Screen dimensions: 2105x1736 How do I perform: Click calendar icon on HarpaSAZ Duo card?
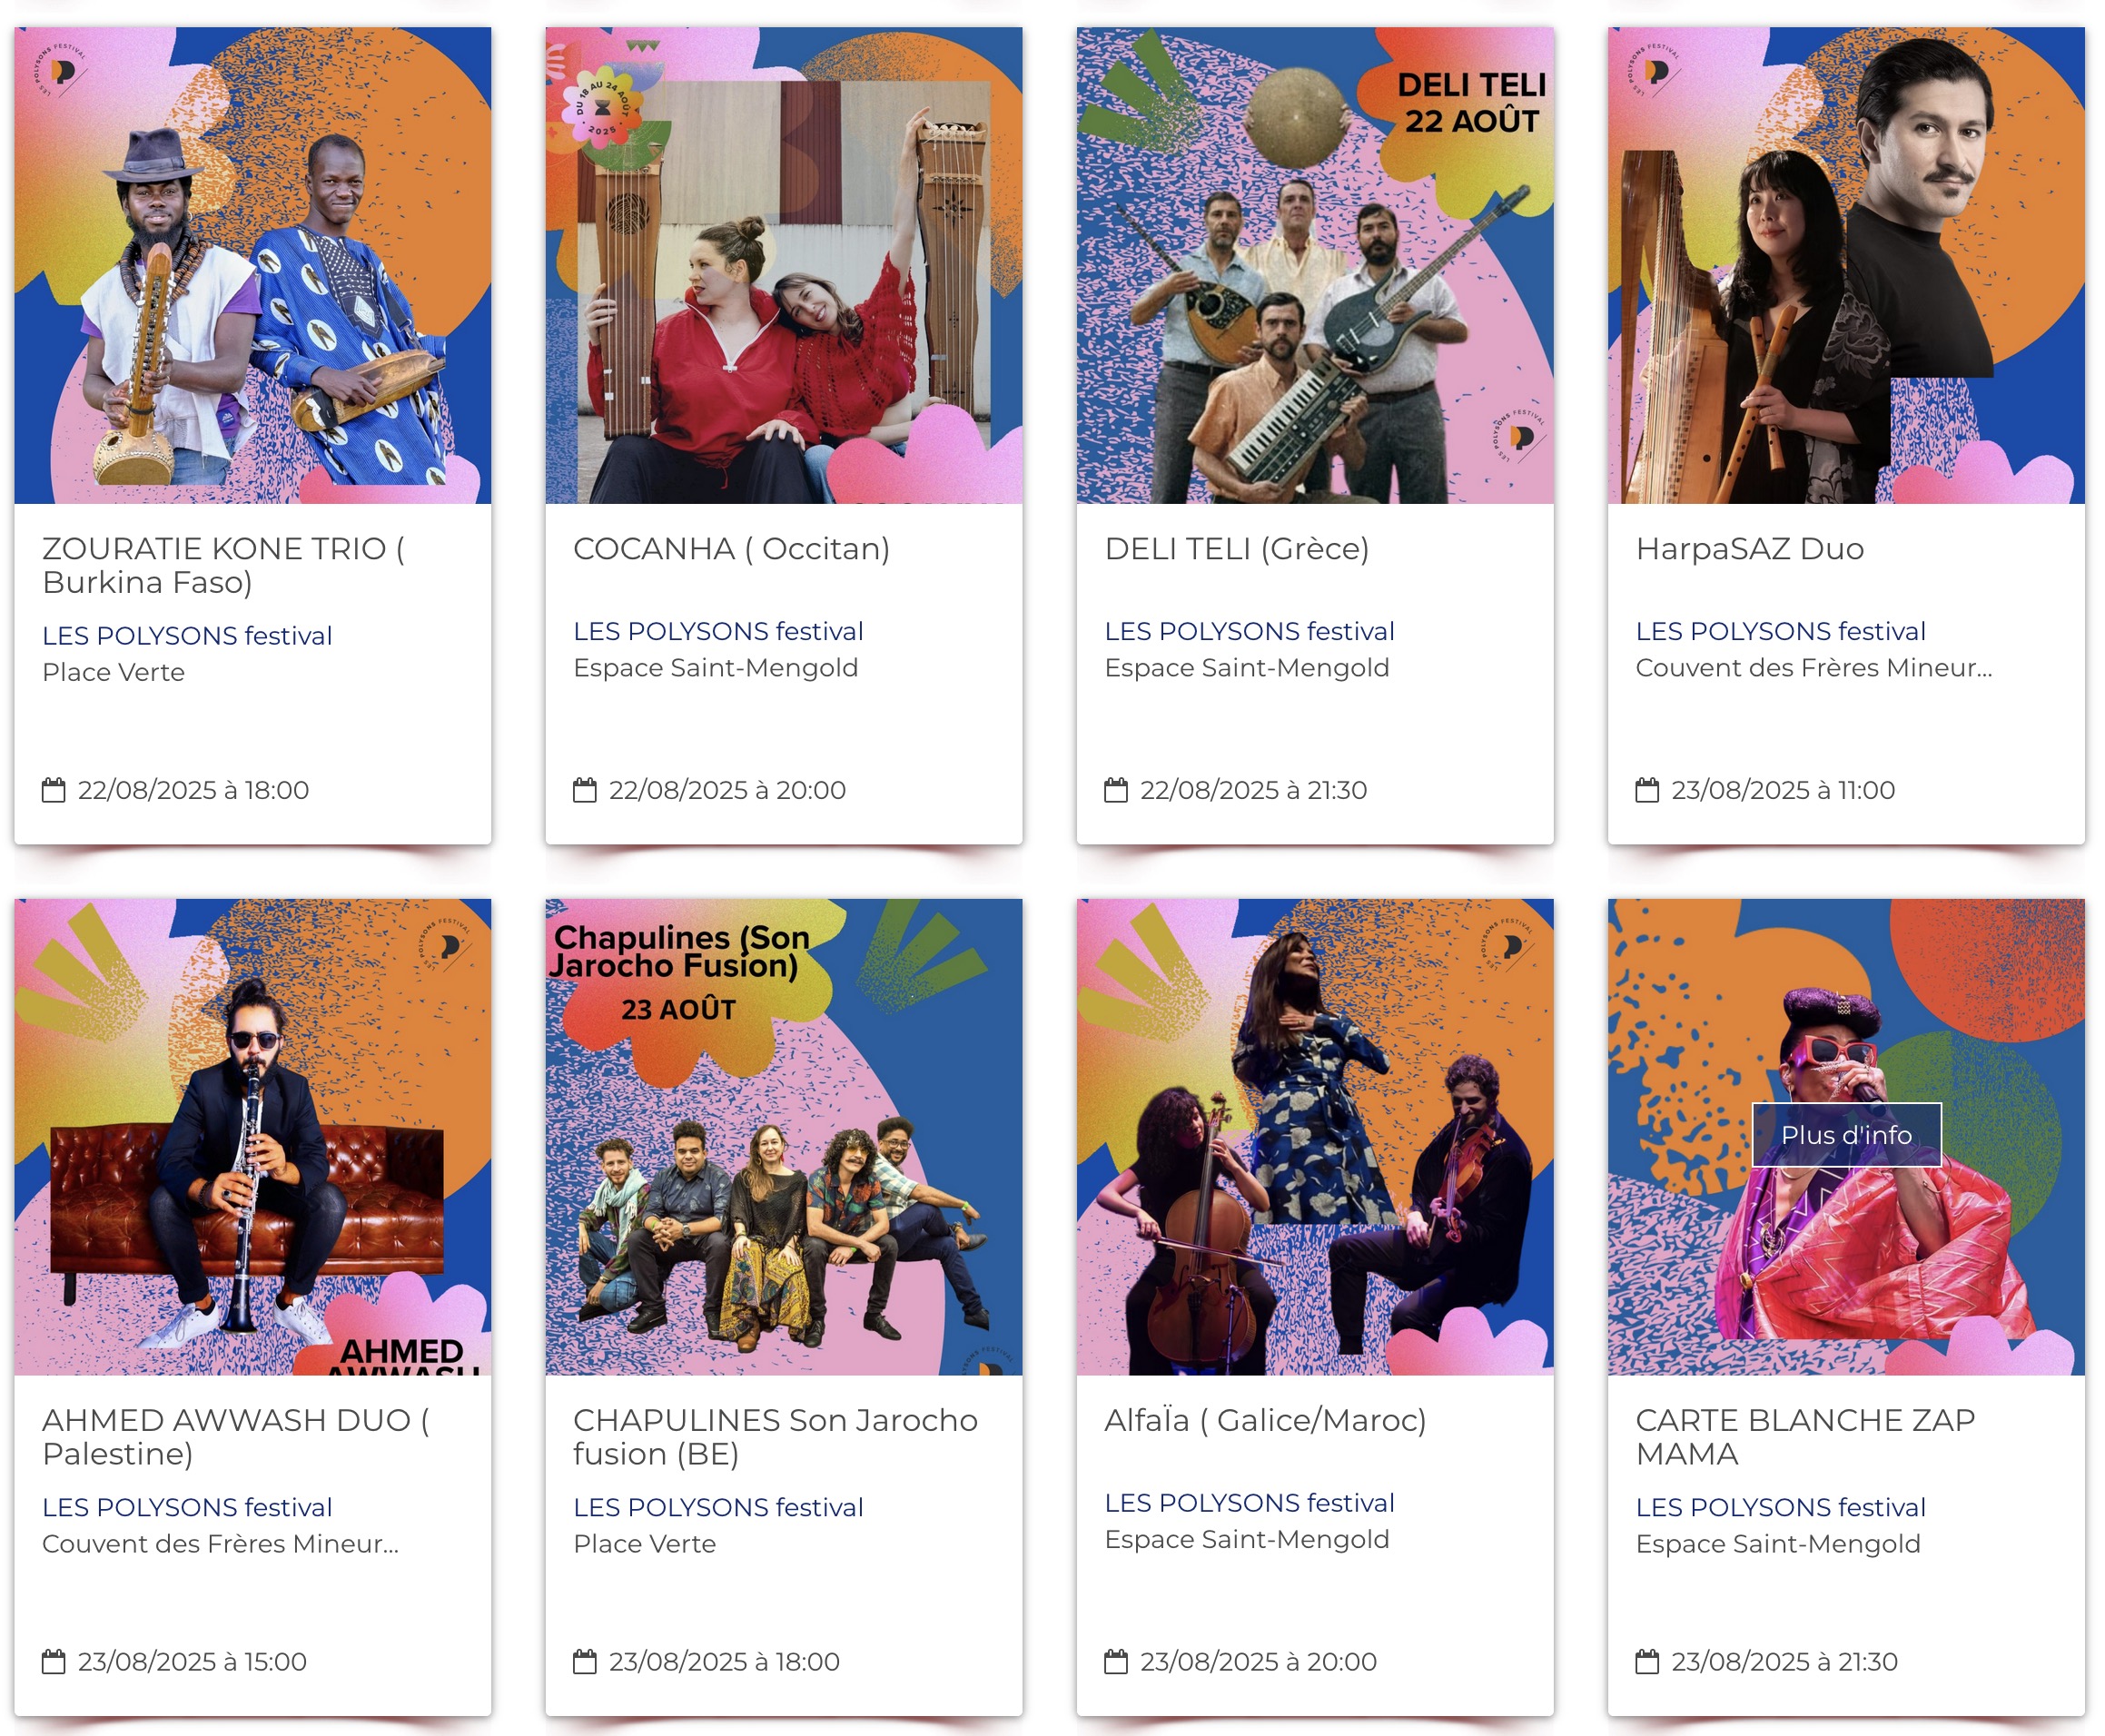[x=1646, y=790]
